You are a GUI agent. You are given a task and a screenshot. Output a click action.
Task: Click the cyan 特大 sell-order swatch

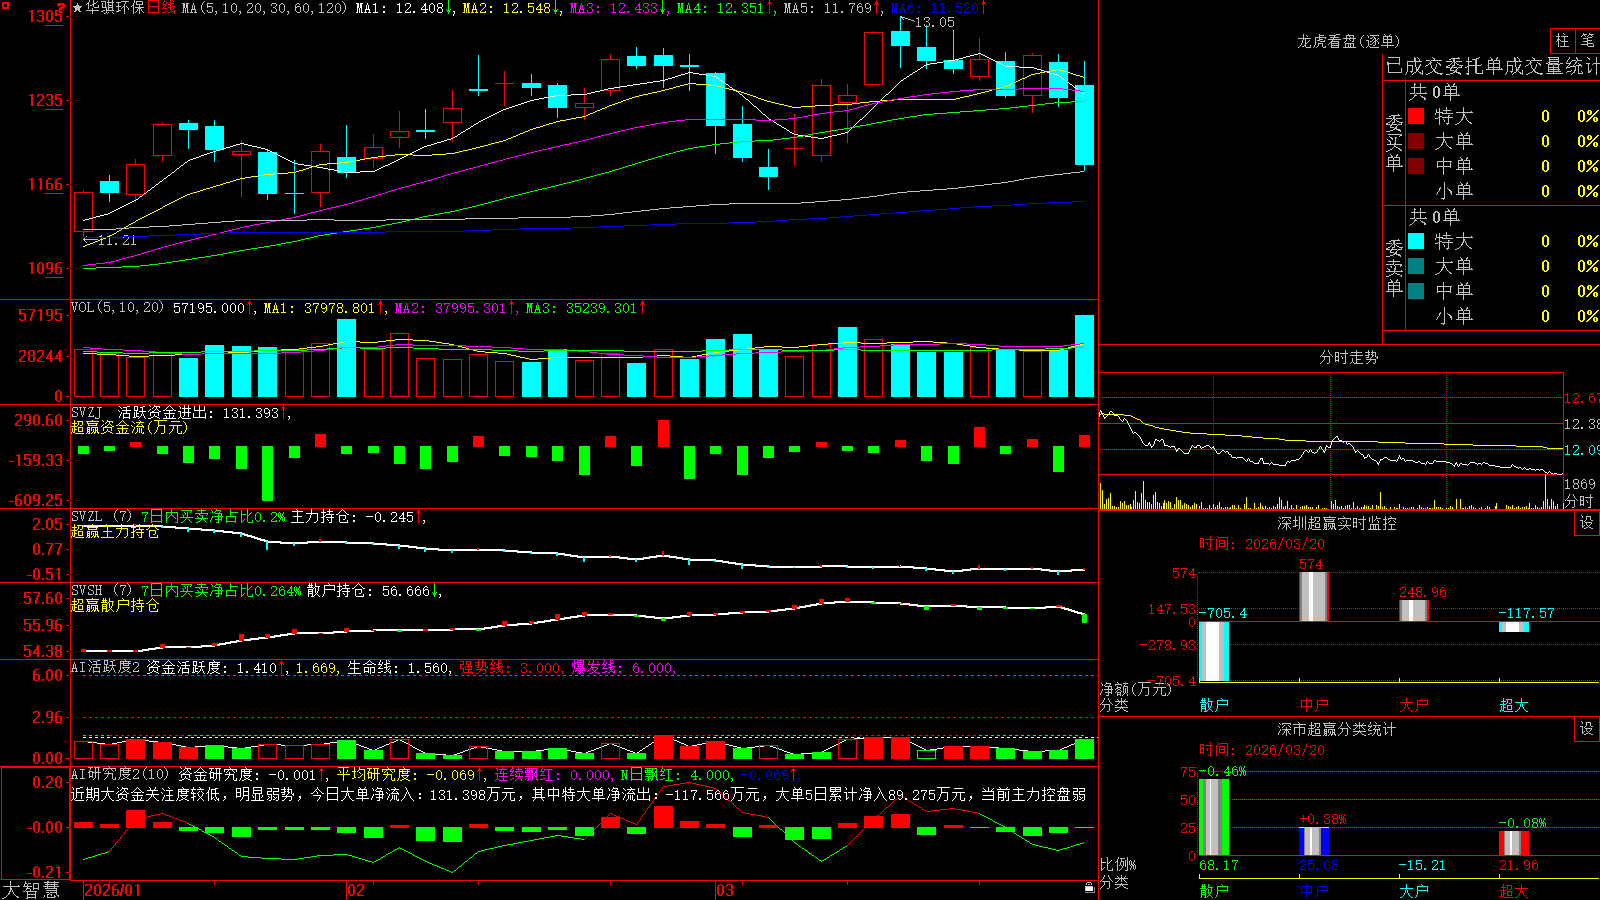pyautogui.click(x=1416, y=241)
